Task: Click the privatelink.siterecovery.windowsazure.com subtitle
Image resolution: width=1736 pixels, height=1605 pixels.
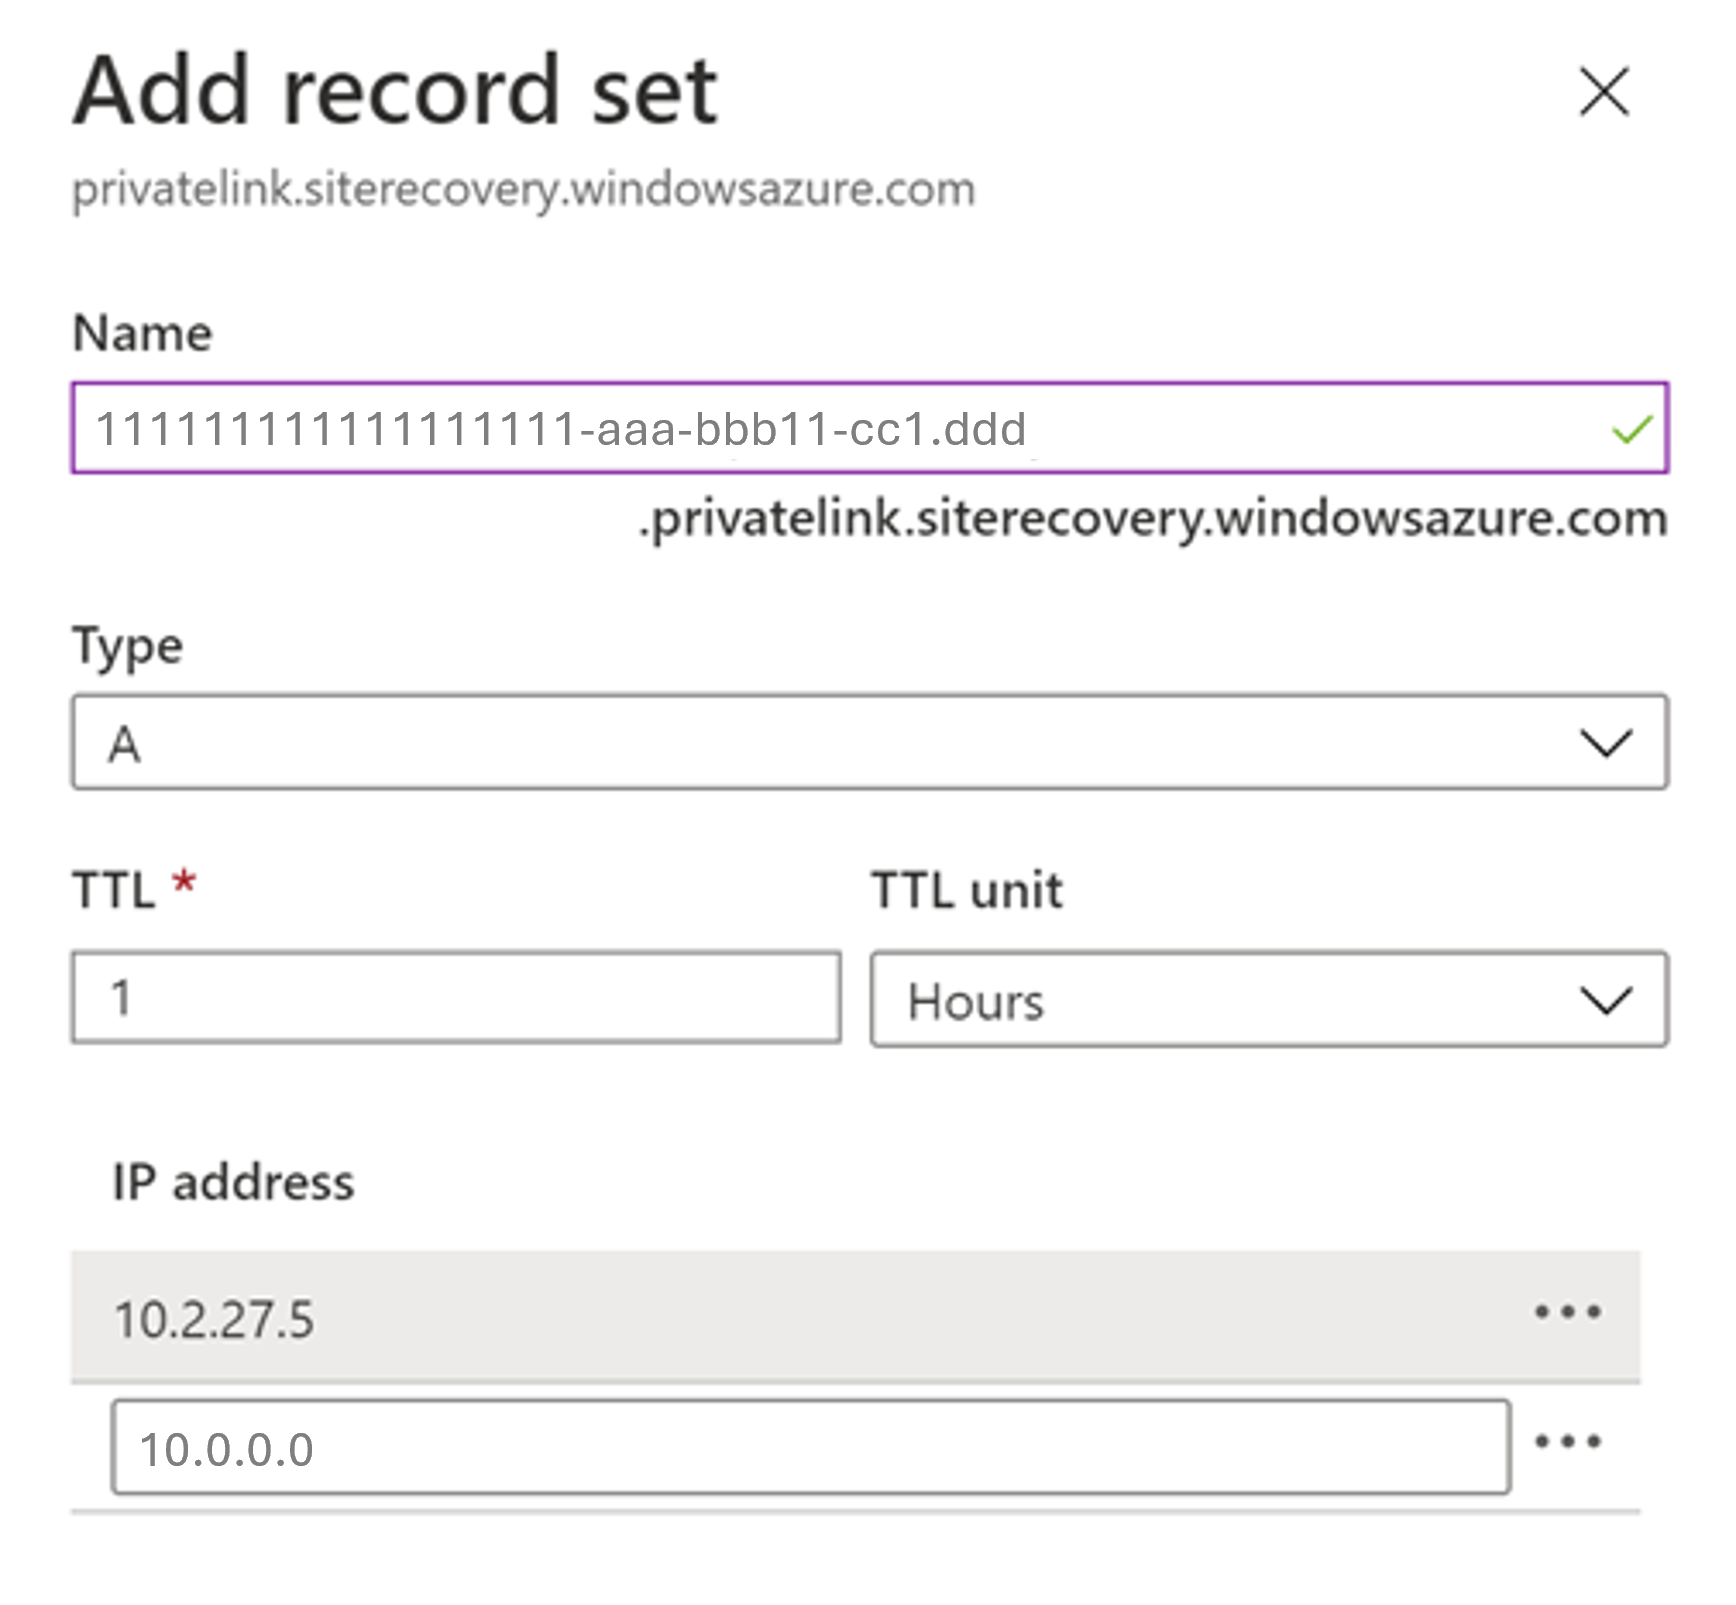Action: [523, 190]
